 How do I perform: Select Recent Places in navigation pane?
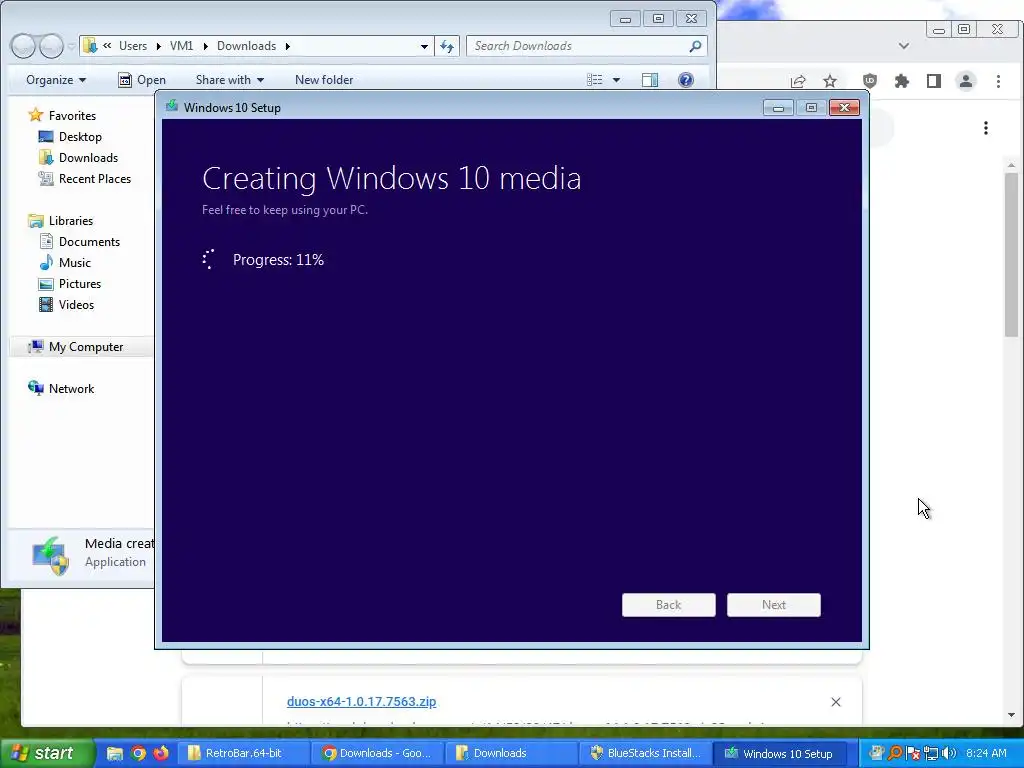(85, 178)
